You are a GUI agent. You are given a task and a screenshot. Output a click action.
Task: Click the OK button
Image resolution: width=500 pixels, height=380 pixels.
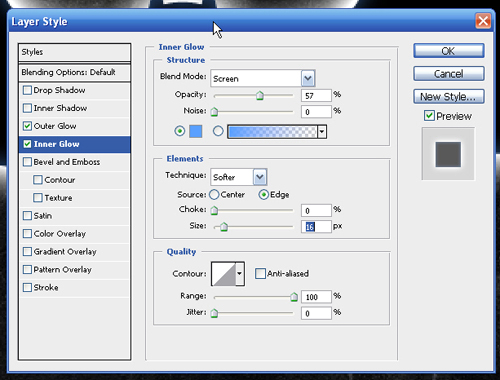click(449, 51)
